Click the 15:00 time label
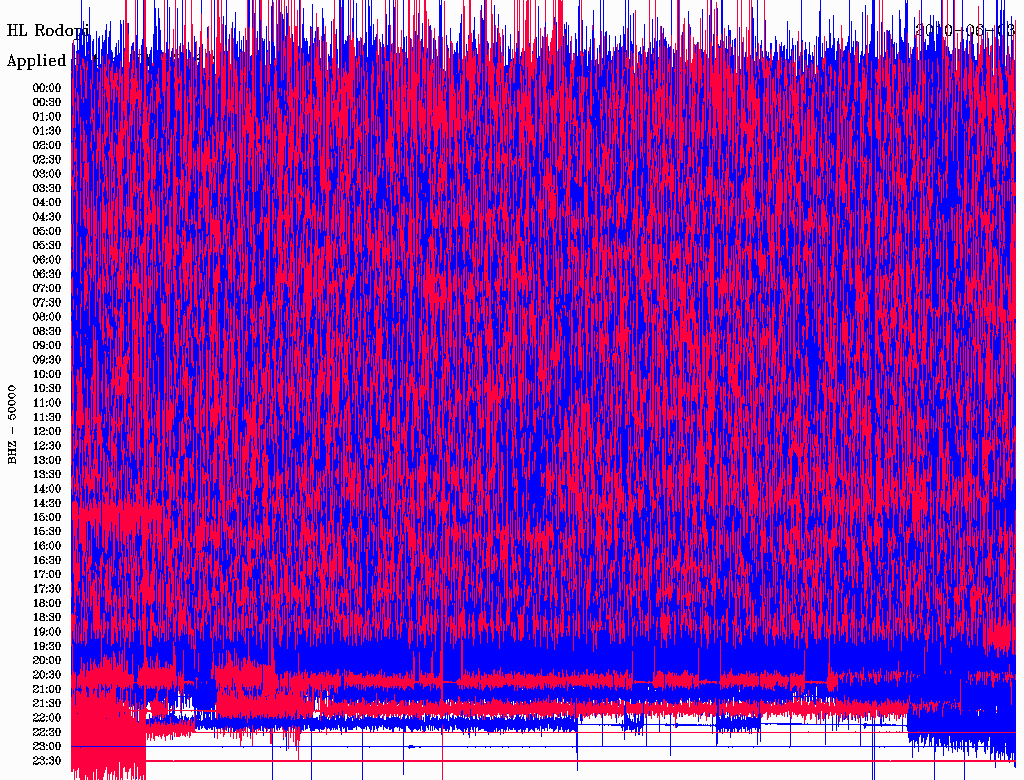The width and height of the screenshot is (1024, 780). (x=47, y=517)
